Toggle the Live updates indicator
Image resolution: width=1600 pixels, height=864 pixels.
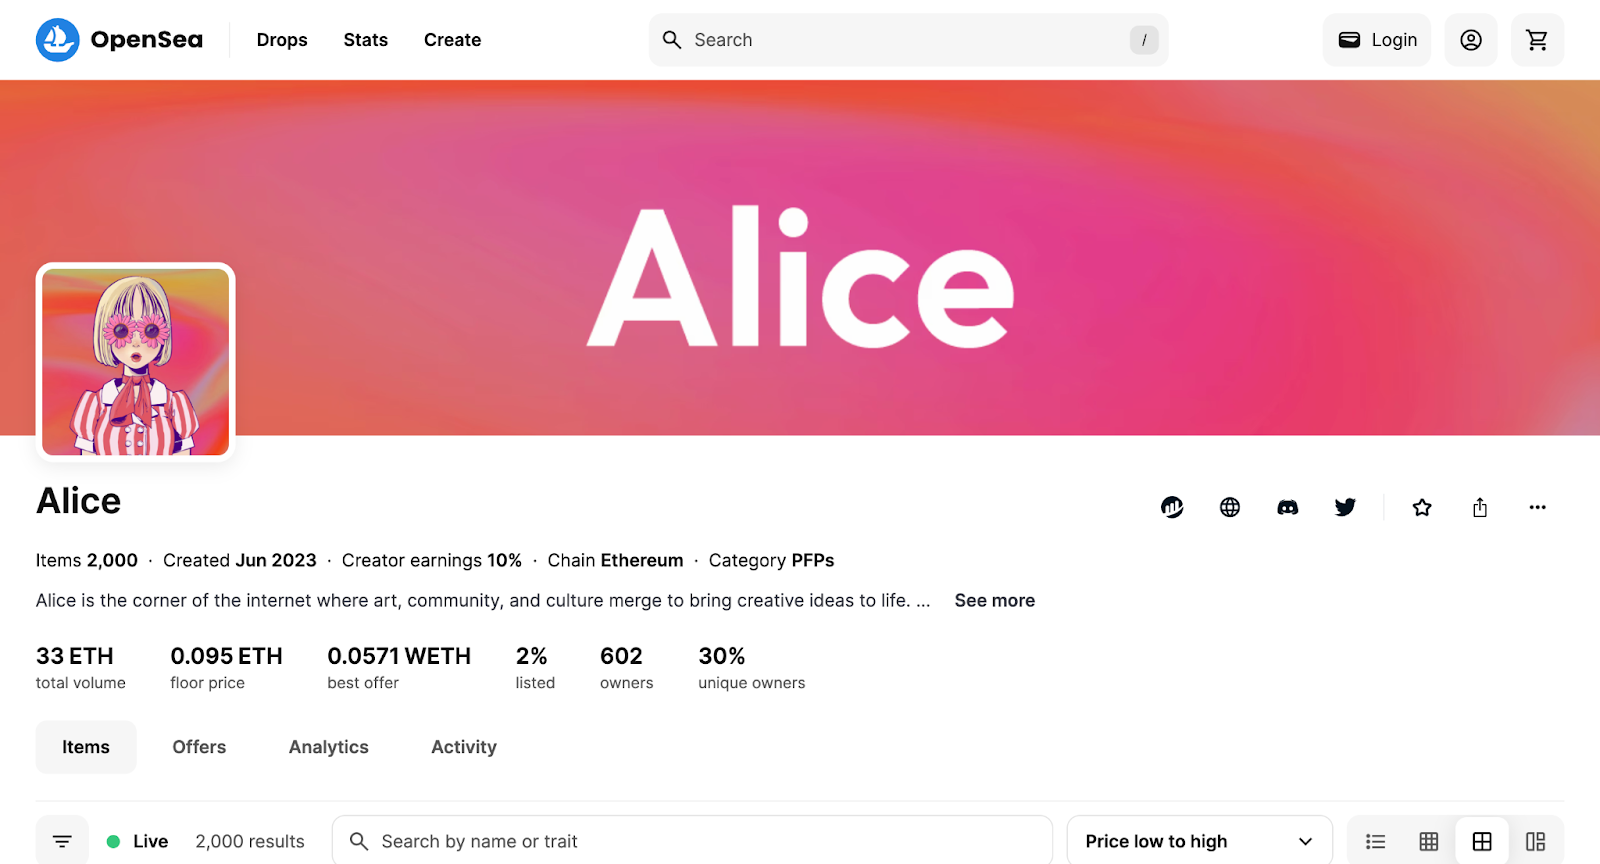click(137, 841)
